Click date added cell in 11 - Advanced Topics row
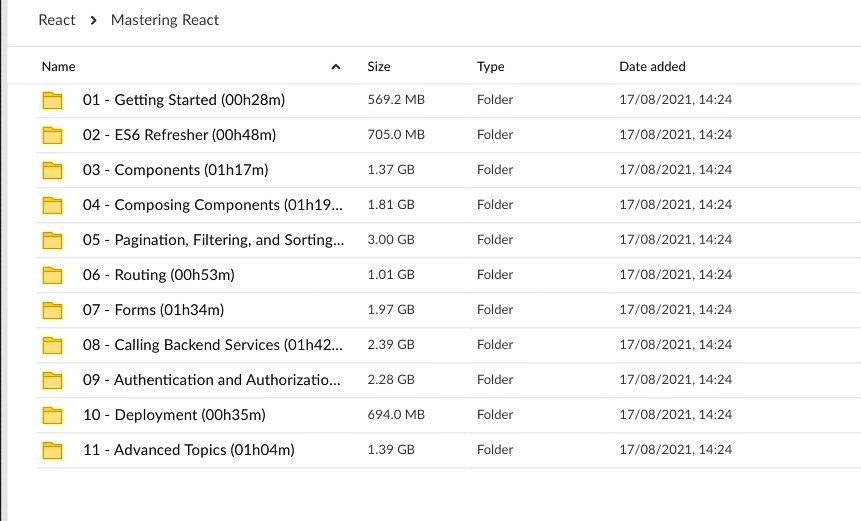This screenshot has width=861, height=521. click(x=676, y=450)
